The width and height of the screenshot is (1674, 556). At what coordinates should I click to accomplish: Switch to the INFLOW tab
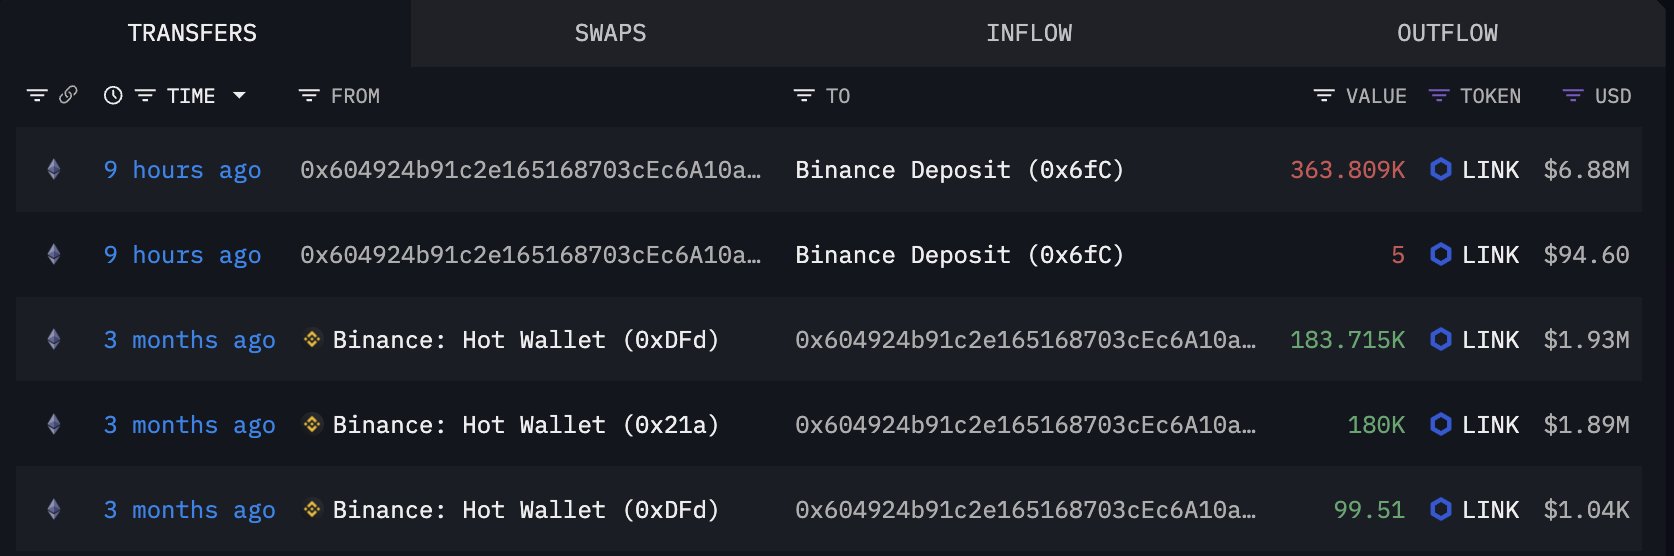[1029, 33]
